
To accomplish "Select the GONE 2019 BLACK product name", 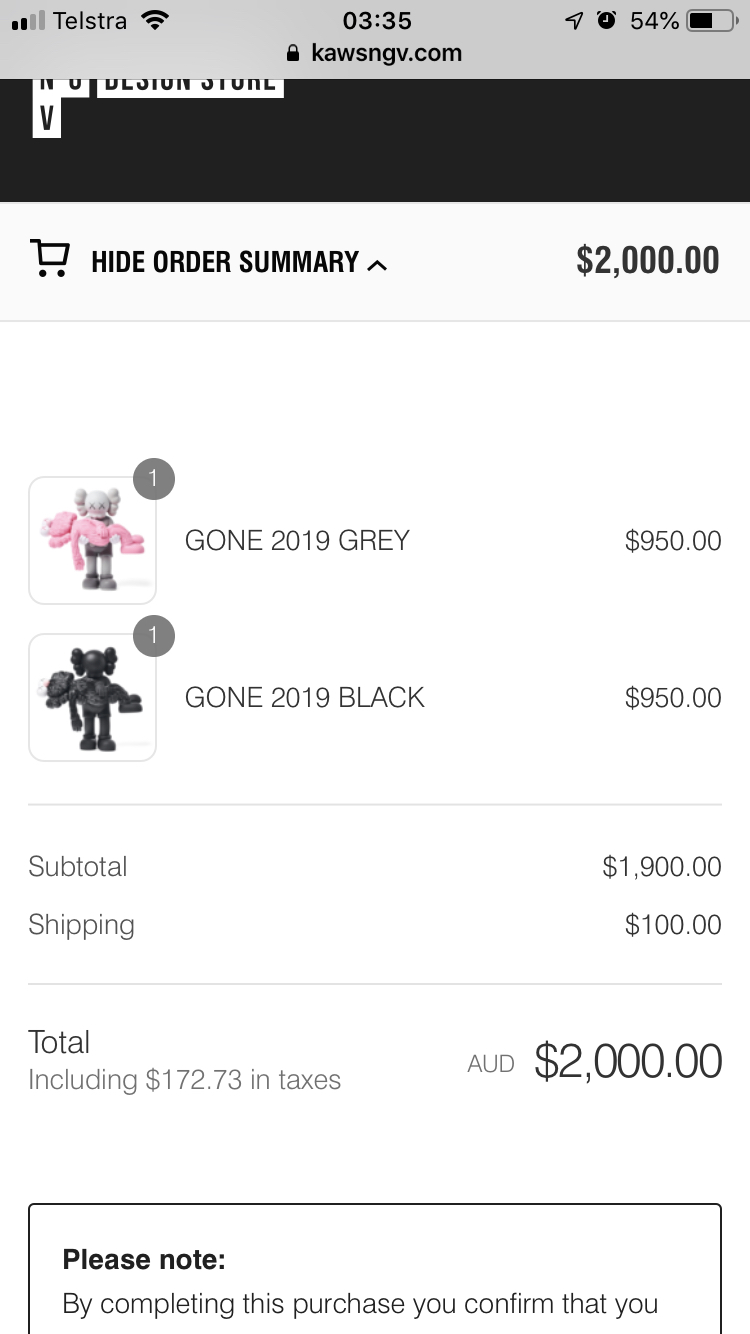I will 304,697.
